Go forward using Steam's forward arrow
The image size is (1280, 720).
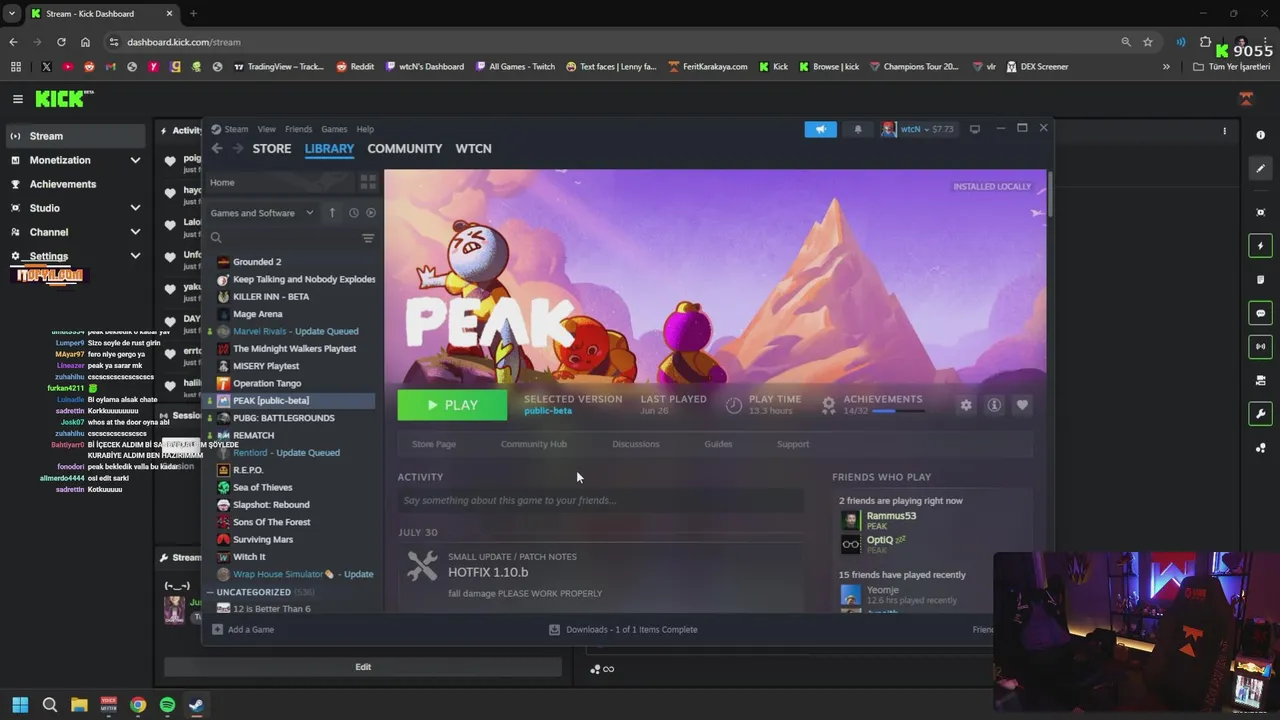(238, 148)
